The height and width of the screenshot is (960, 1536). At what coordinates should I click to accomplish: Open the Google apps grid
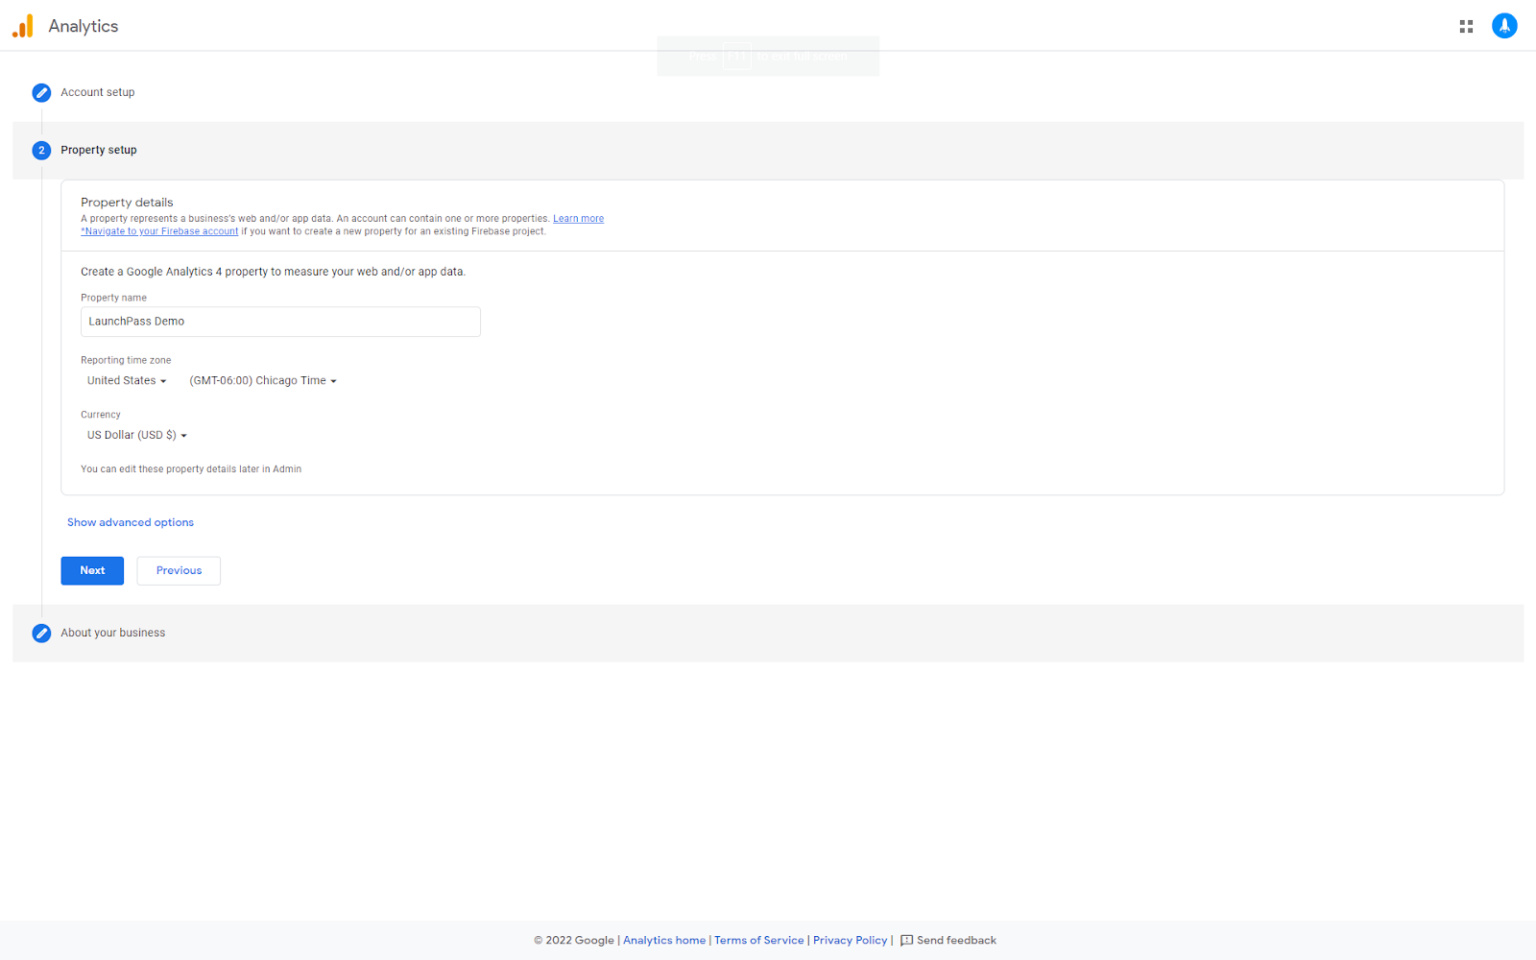pos(1466,25)
